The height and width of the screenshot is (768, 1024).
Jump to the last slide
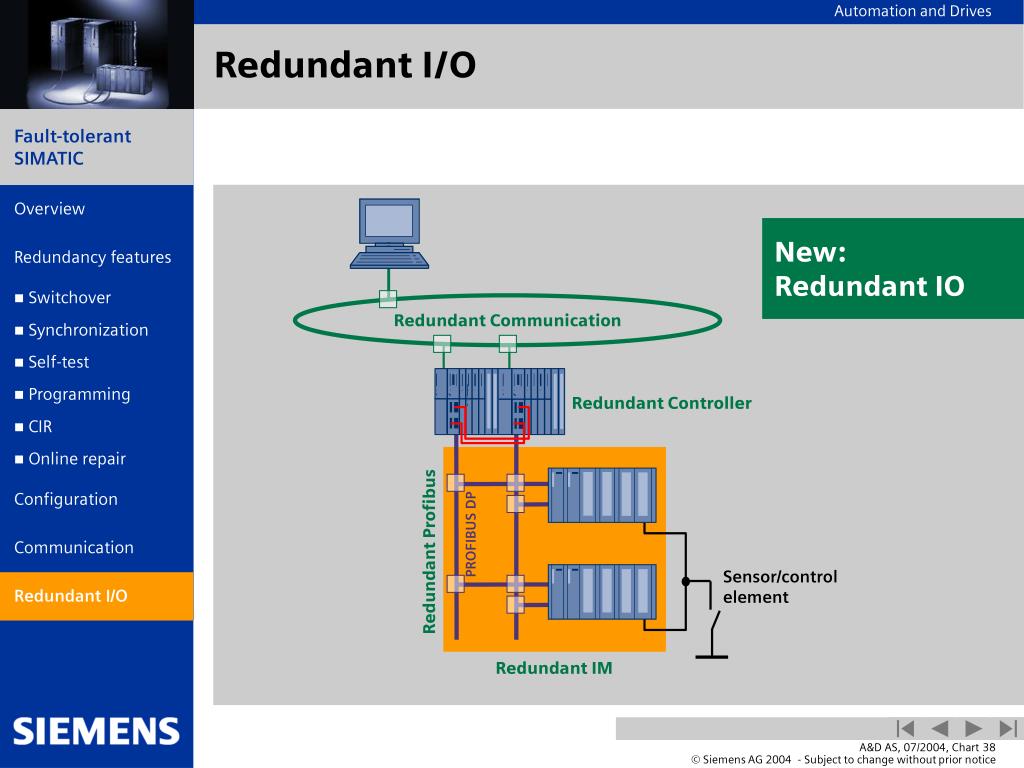(1008, 728)
